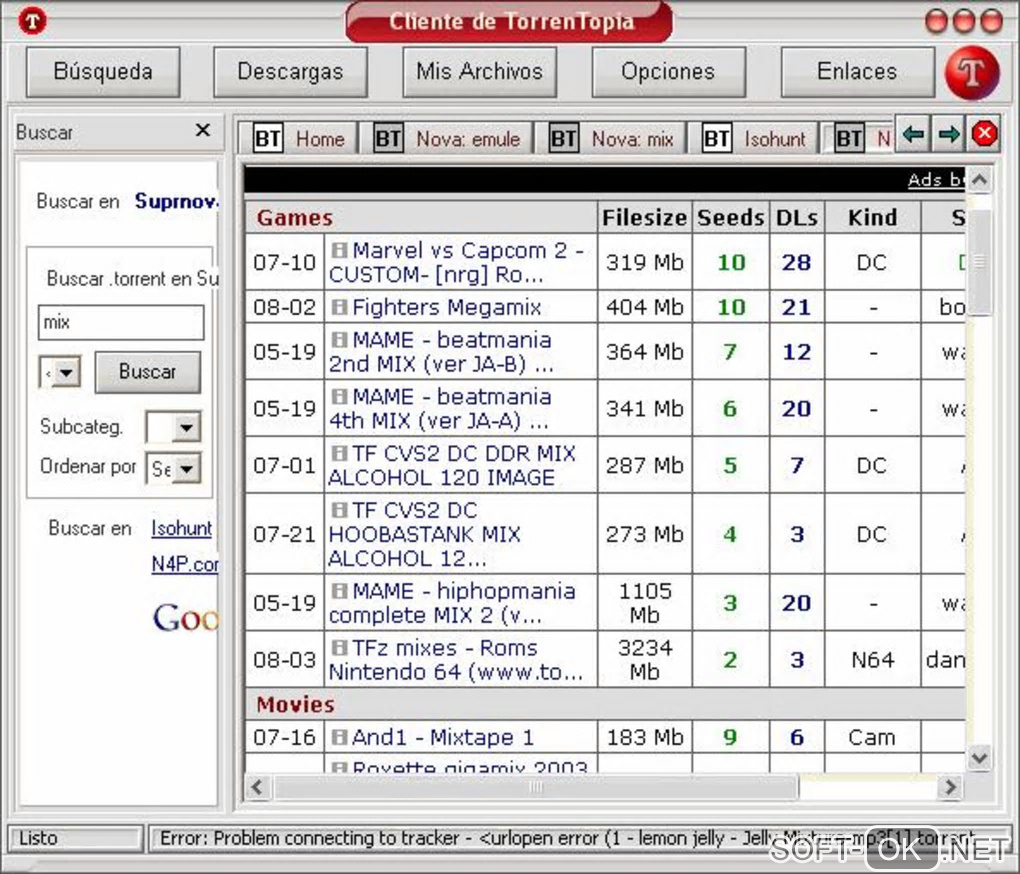The width and height of the screenshot is (1020, 874).
Task: Open the Enlaces section
Action: coord(857,72)
